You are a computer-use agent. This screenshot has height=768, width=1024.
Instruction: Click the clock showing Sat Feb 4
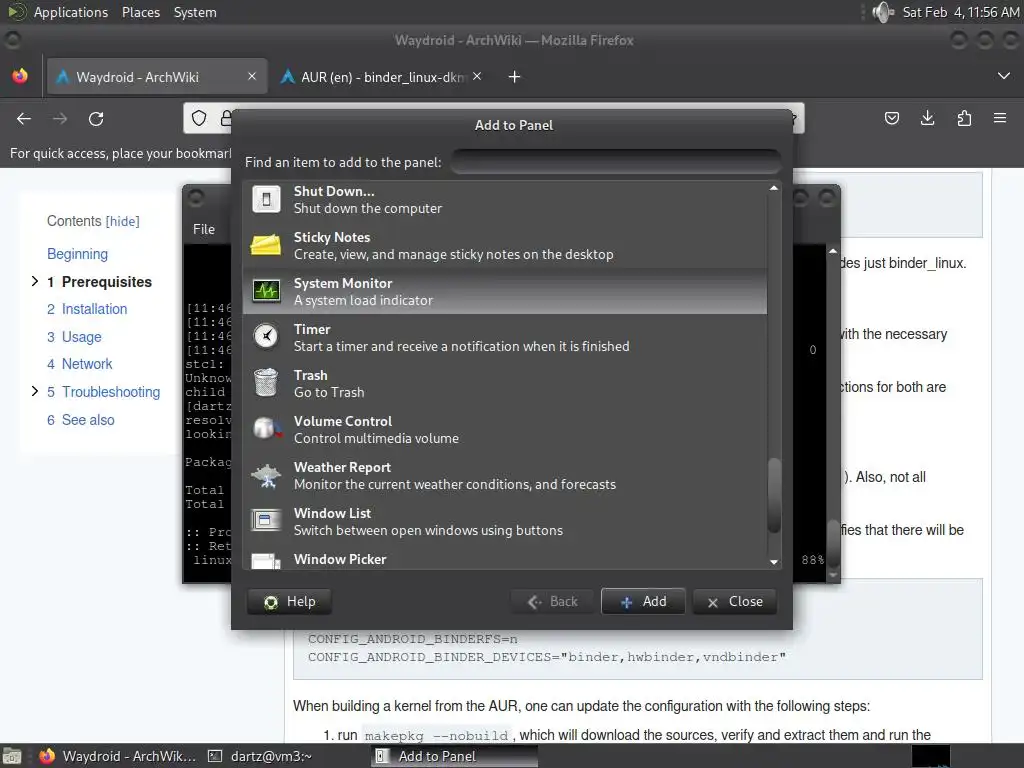960,12
